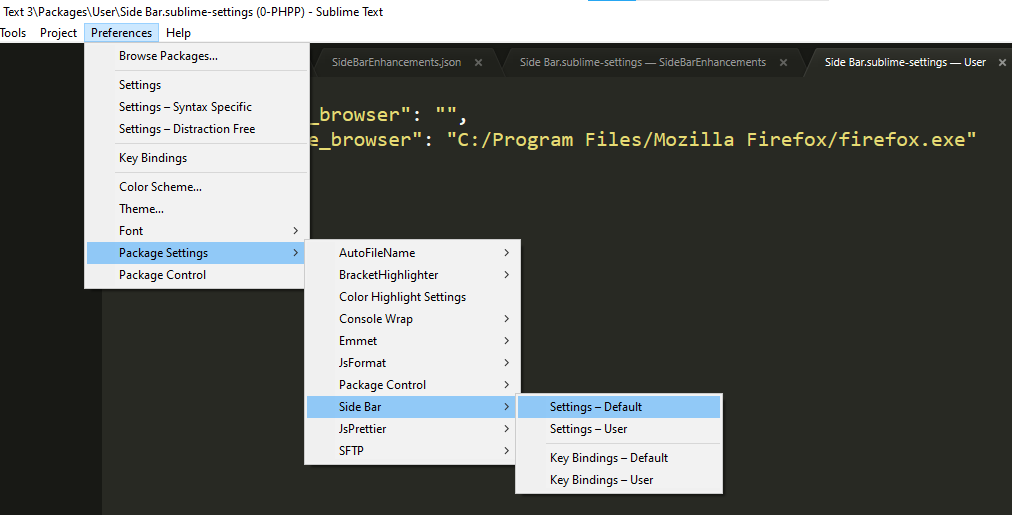Open Color Highlight Settings
Image resolution: width=1012 pixels, height=515 pixels.
click(x=402, y=297)
